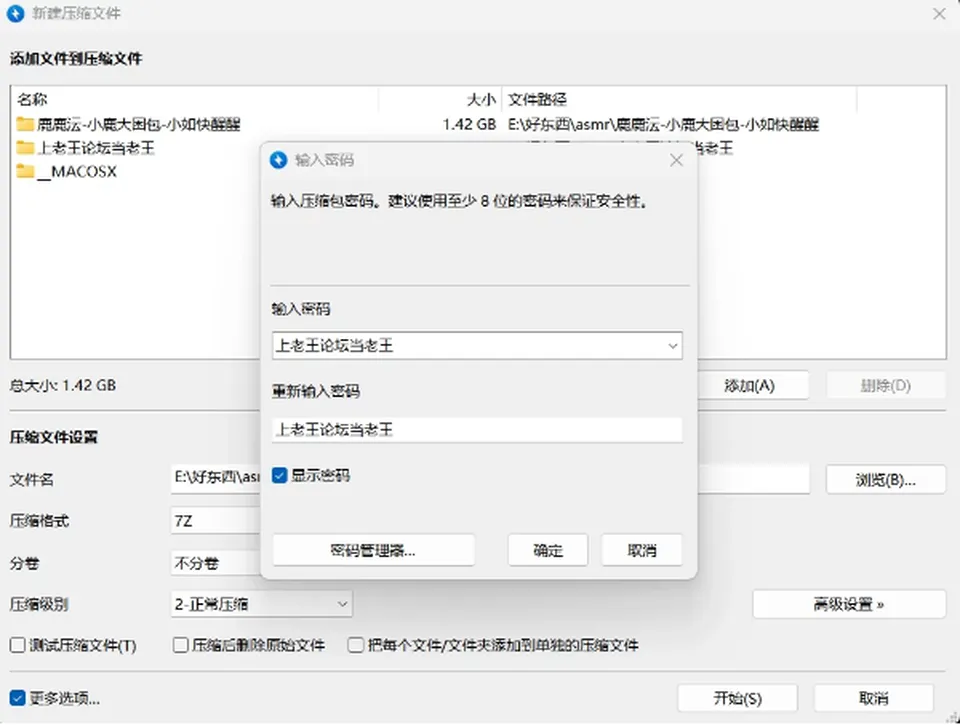This screenshot has width=960, height=725.
Task: Select the 鹿鹿沄-小鹿大团包-小如快醒醒 folder name in the list
Action: pos(139,124)
